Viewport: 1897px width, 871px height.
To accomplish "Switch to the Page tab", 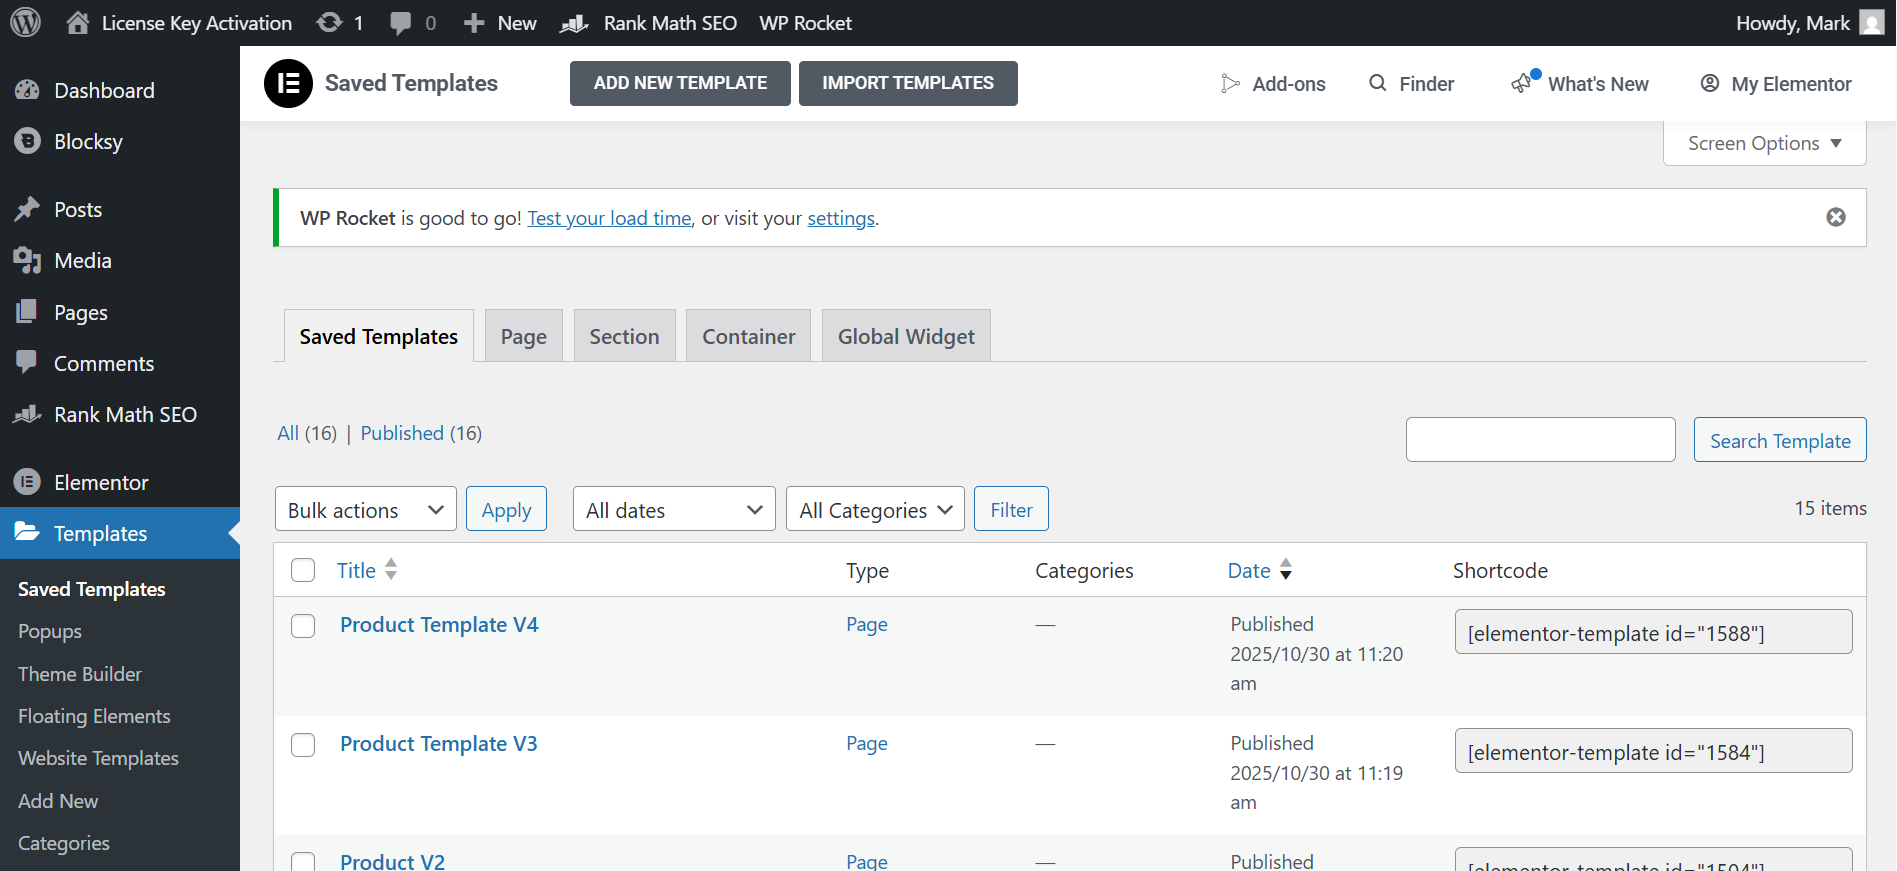I will pyautogui.click(x=524, y=336).
